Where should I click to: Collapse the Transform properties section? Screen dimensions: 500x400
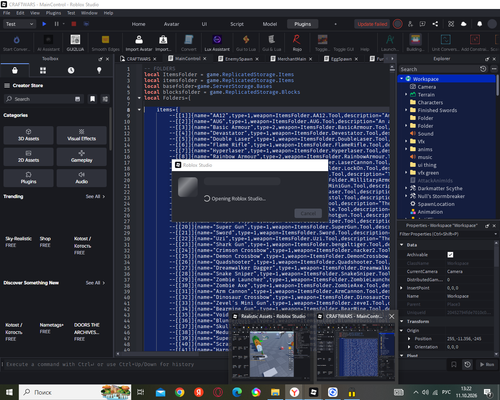(x=402, y=321)
